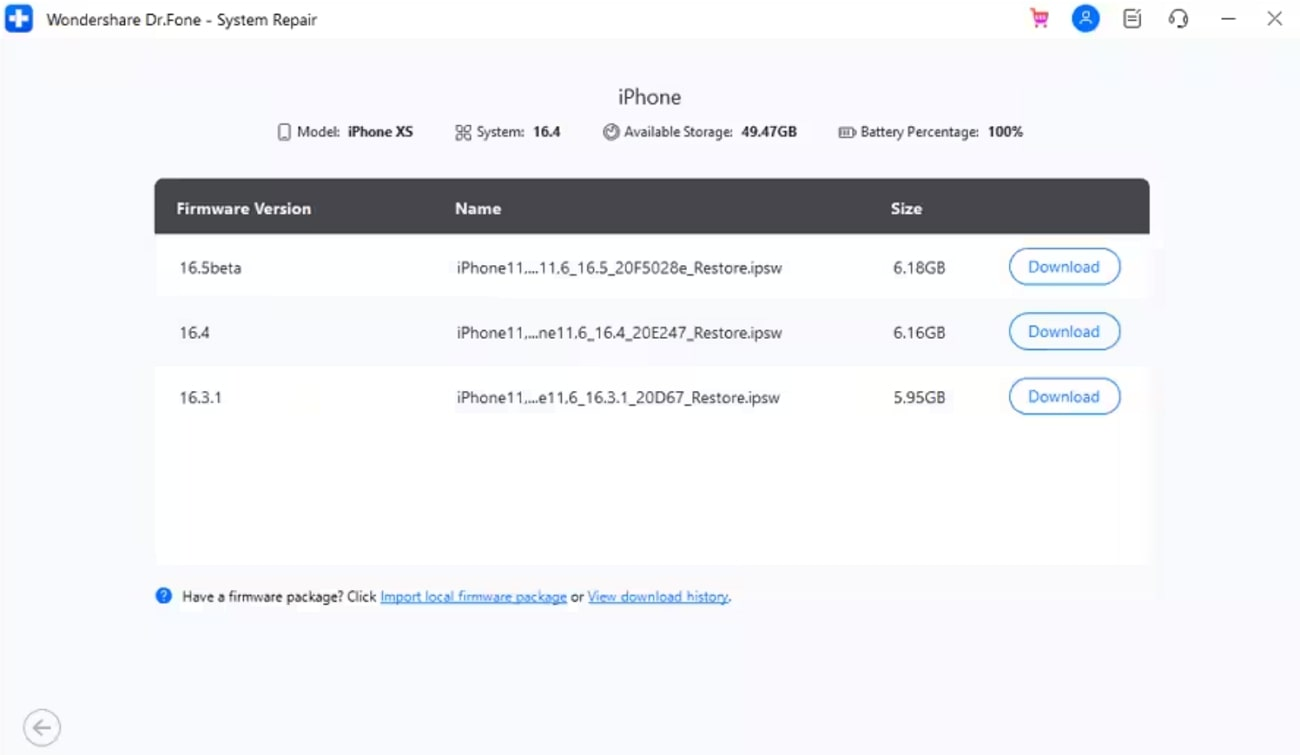Click the Dr.Fone app logo
The height and width of the screenshot is (755, 1300).
click(19, 19)
